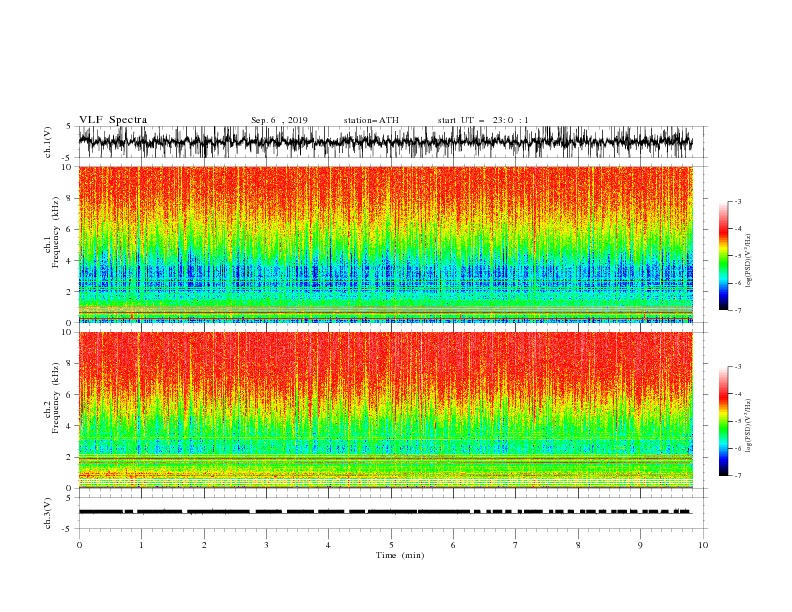Click the ch.1 voltage waveform trace panel
Screen dimensions: 792x612
[392, 142]
